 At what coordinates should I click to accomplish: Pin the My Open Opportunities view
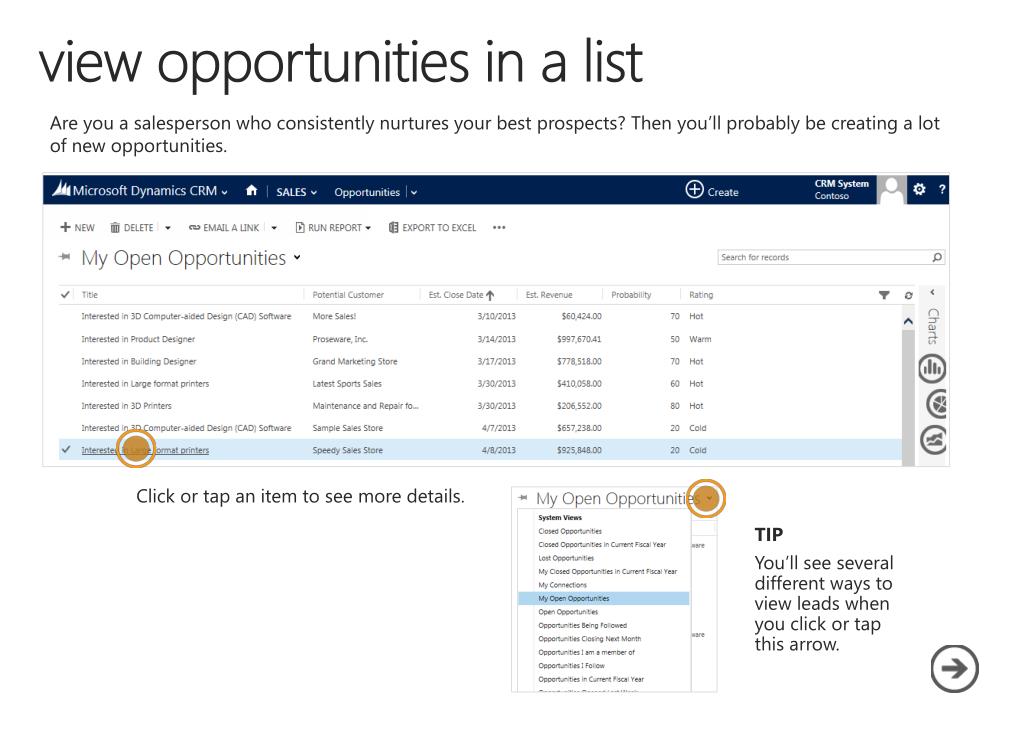pos(64,257)
